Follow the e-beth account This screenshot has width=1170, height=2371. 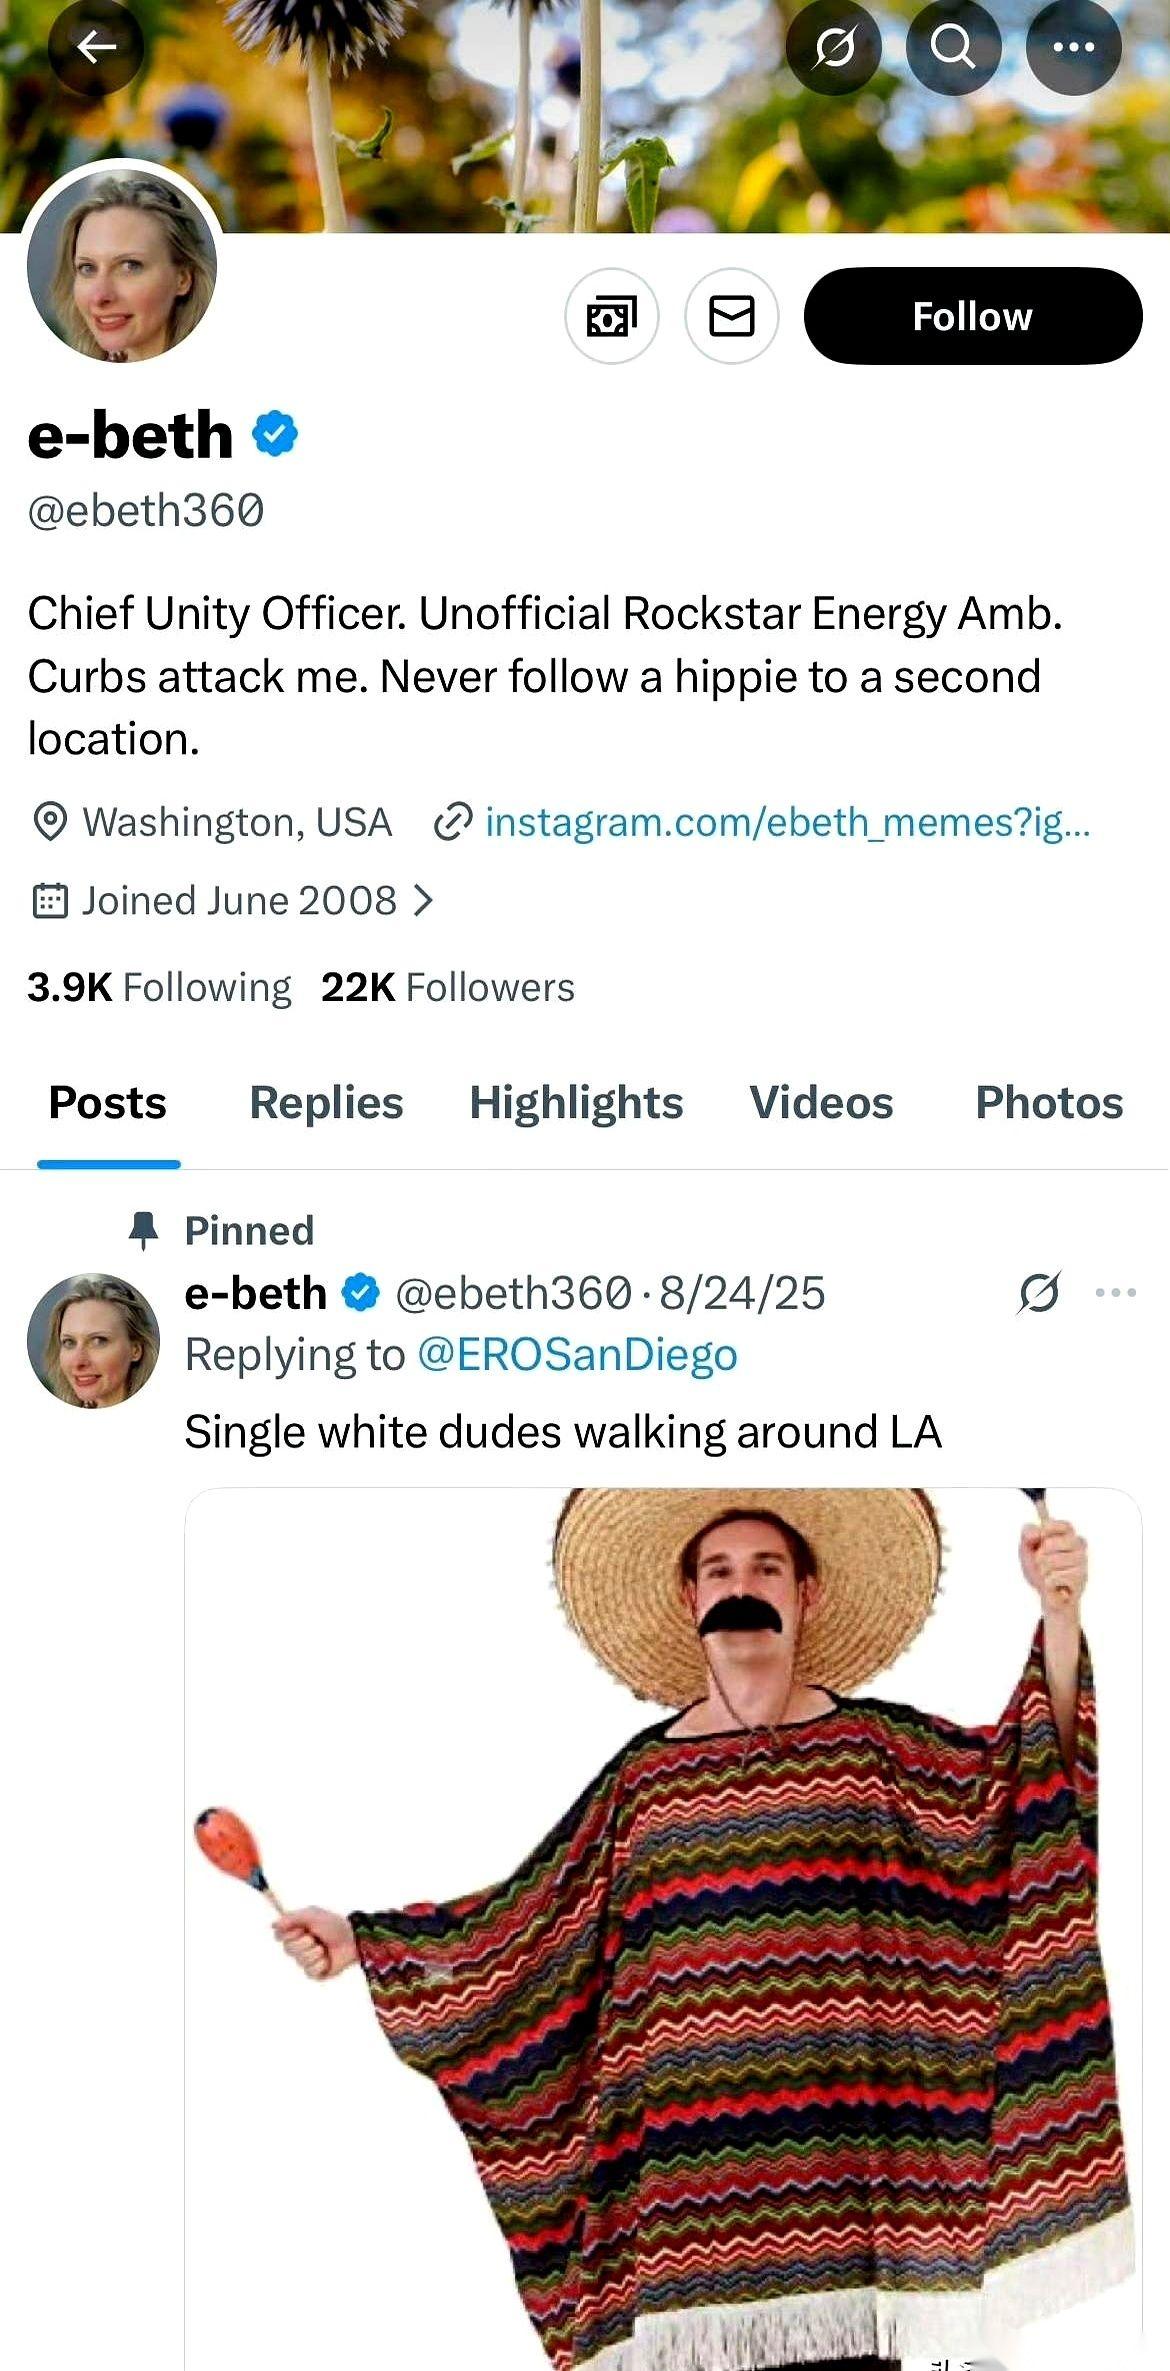[972, 317]
